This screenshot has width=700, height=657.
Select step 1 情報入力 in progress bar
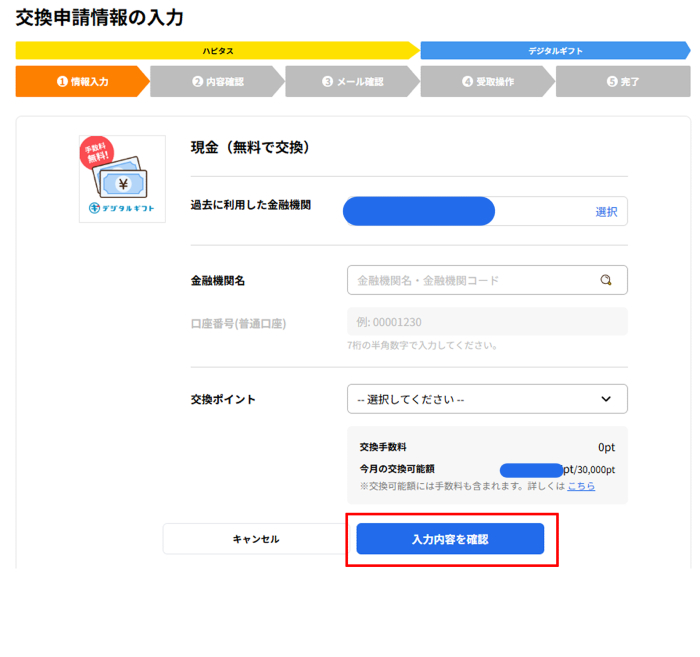click(x=83, y=81)
